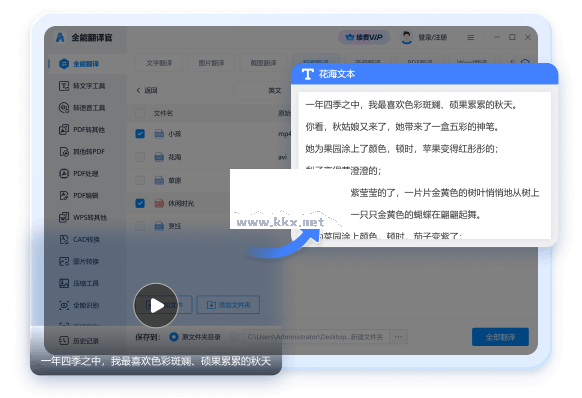Viewport: 582px width, 398px height.
Task: Open the hamburger menu
Action: pos(470,37)
